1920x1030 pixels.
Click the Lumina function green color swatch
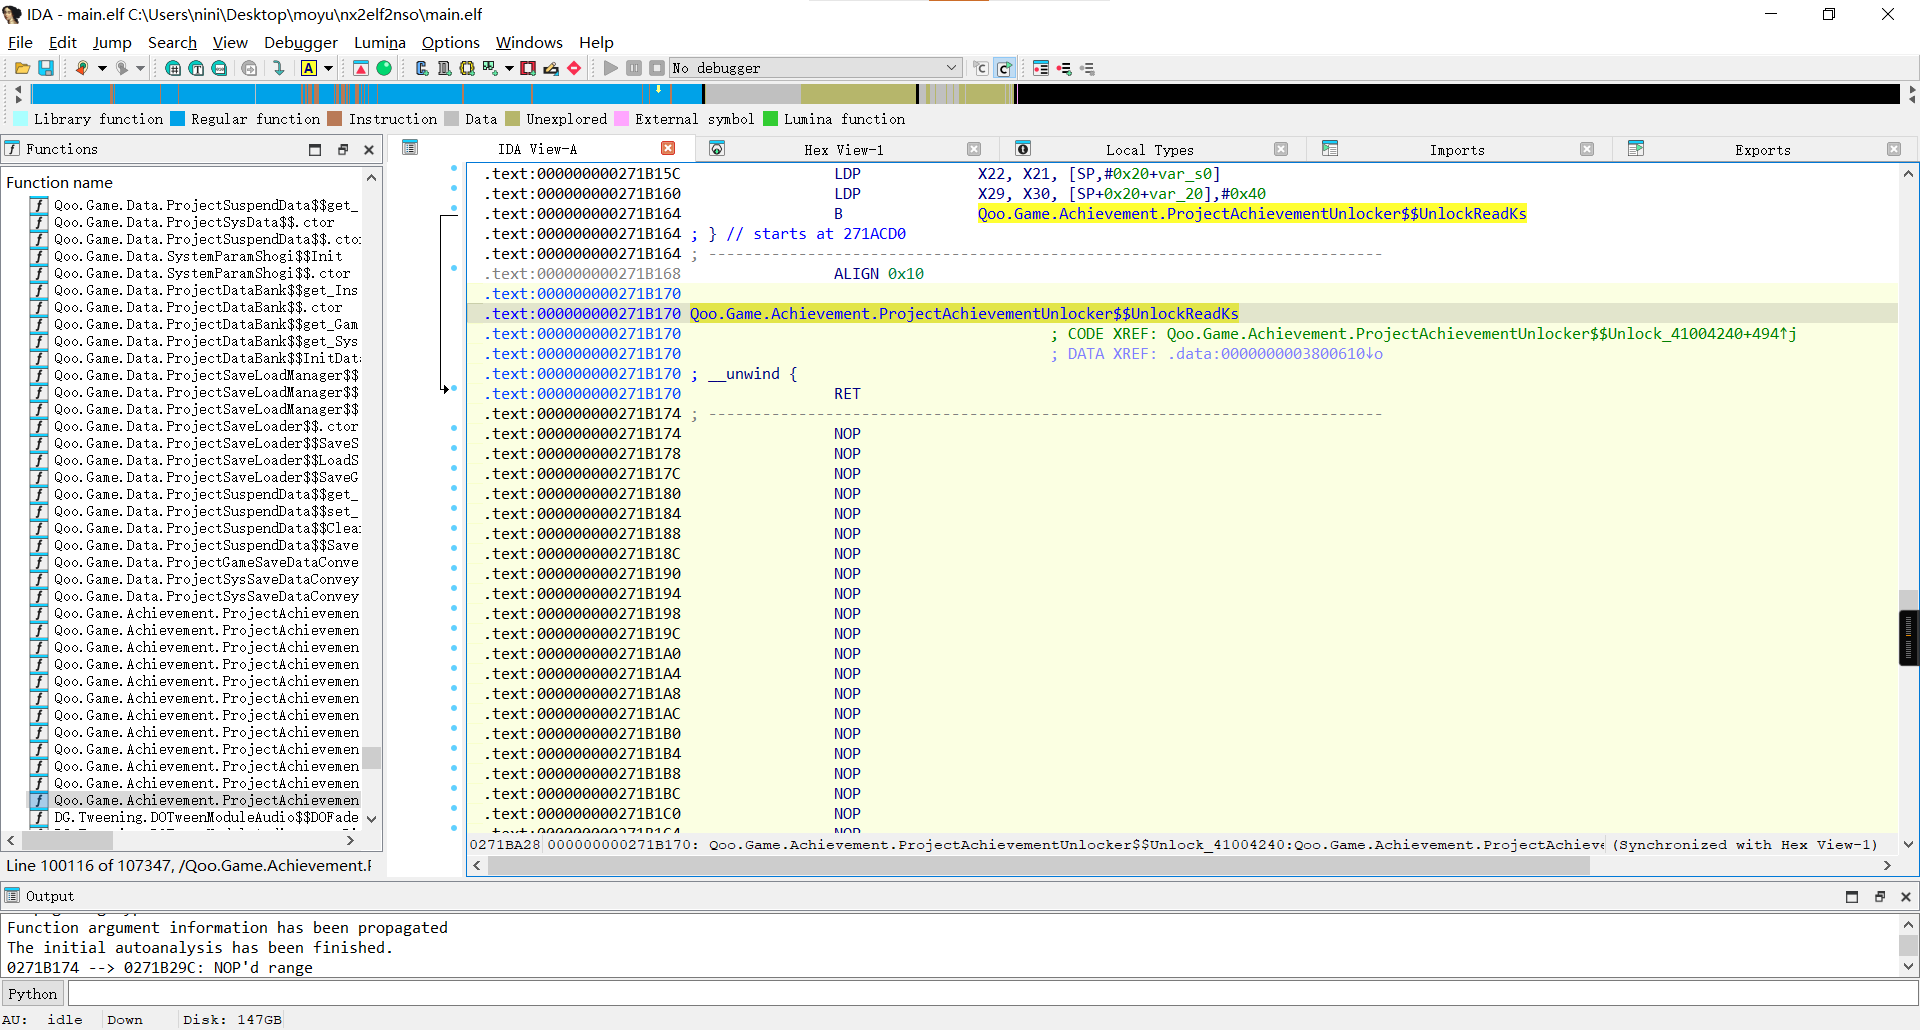771,119
